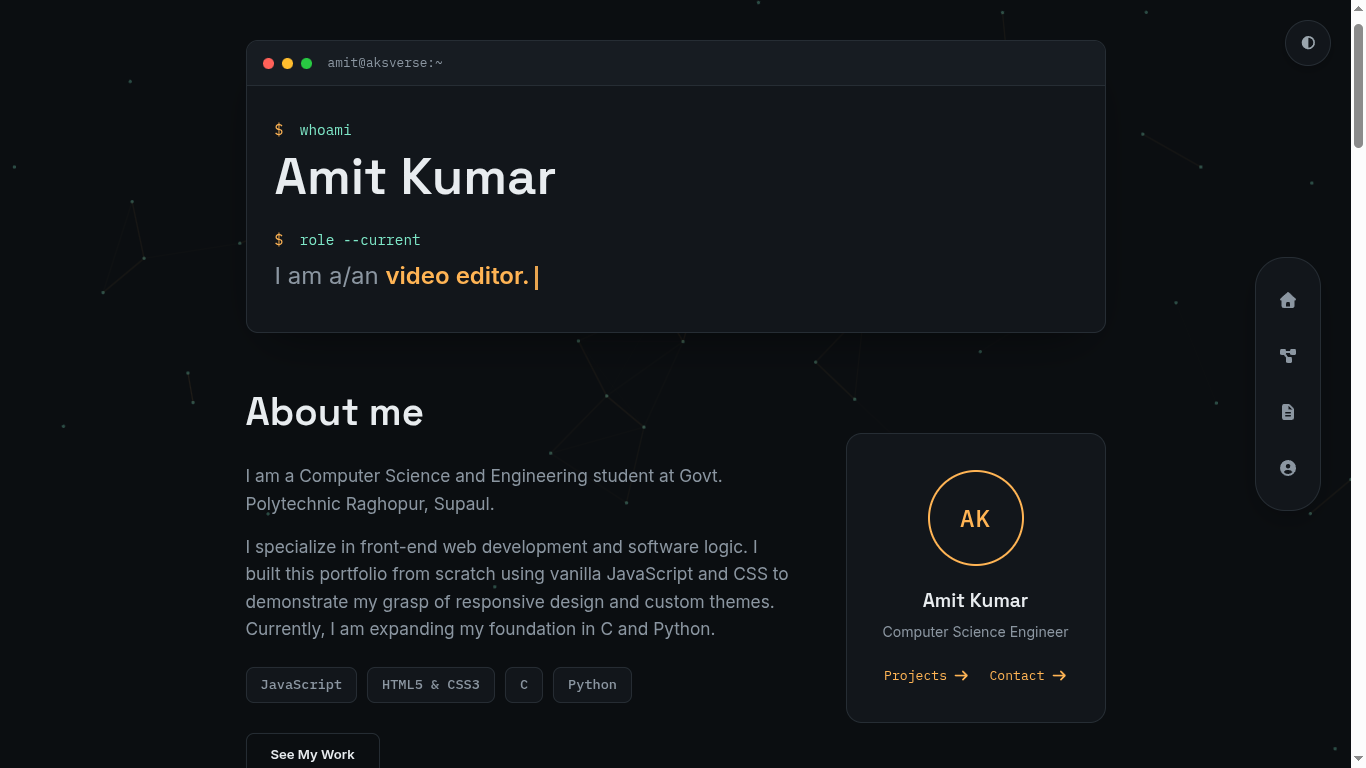This screenshot has width=1366, height=768.
Task: Select the JavaScript skill tag
Action: pyautogui.click(x=301, y=685)
